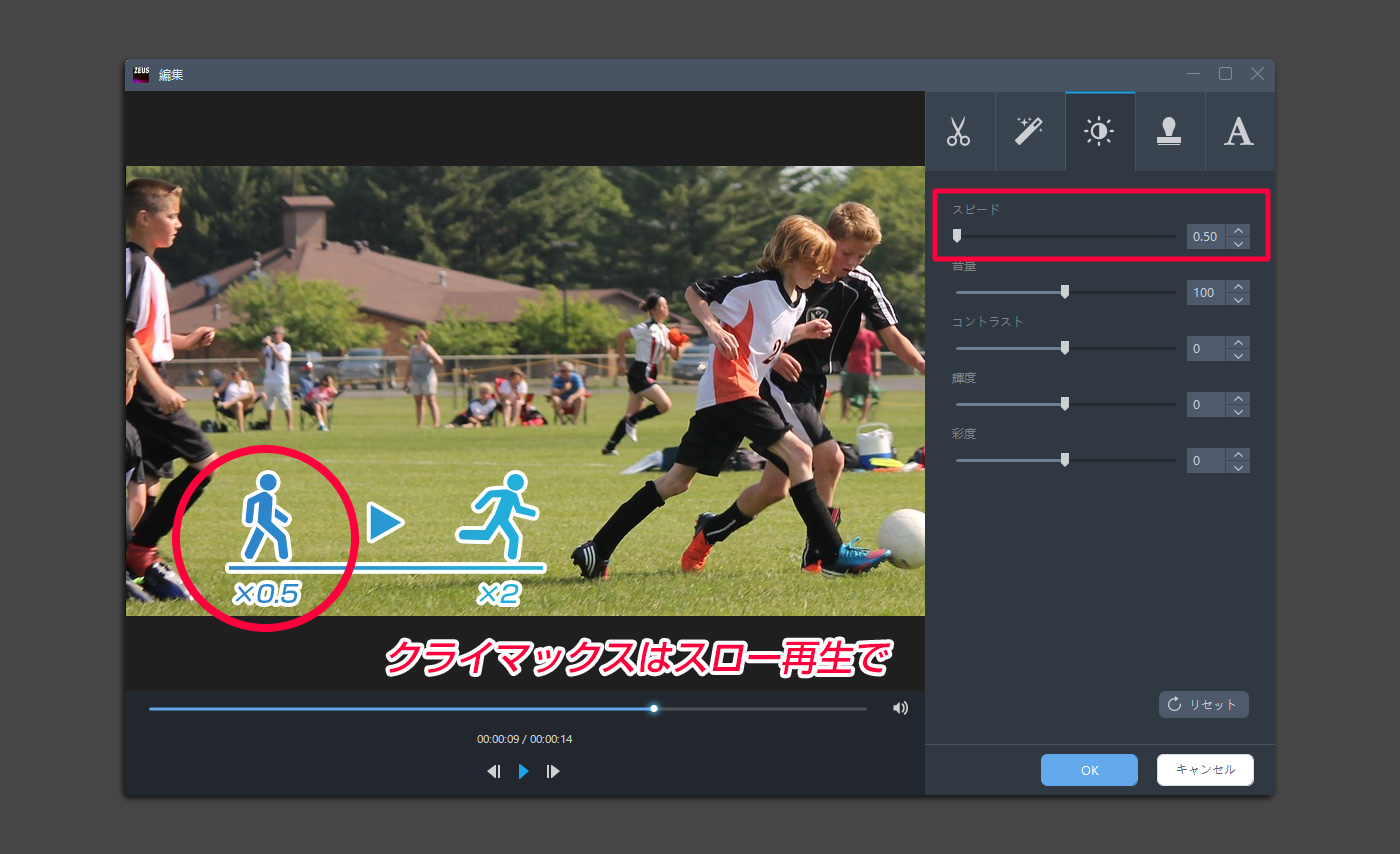Lower saturation with the down arrow
The image size is (1400, 854).
tap(1239, 467)
